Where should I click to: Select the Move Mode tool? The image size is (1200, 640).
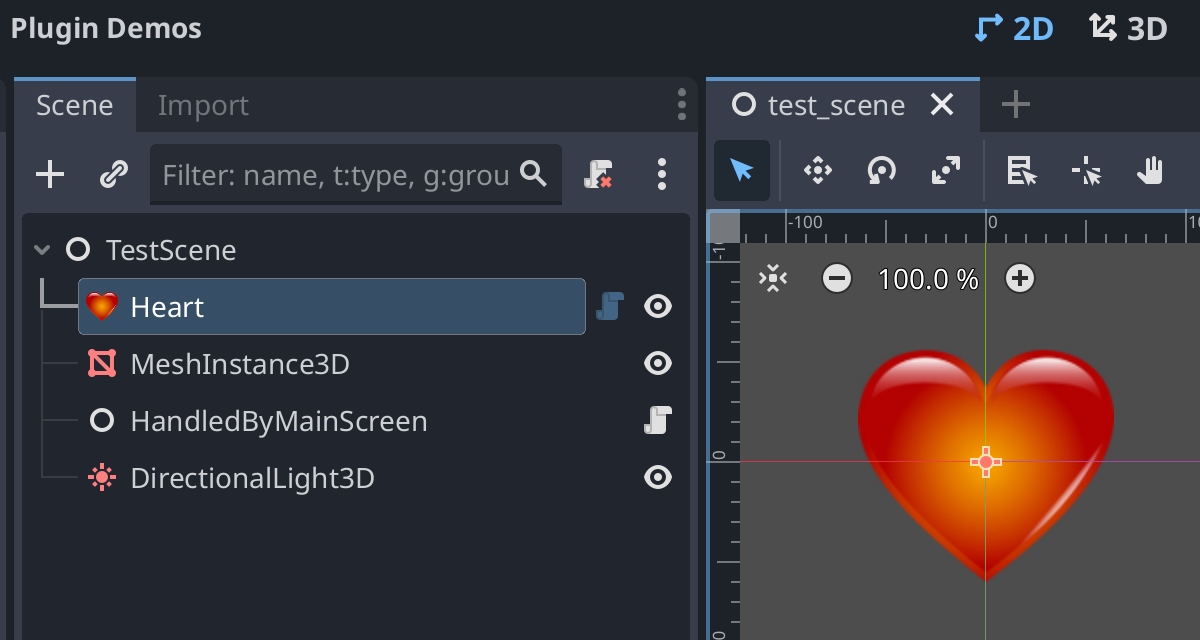pos(817,171)
